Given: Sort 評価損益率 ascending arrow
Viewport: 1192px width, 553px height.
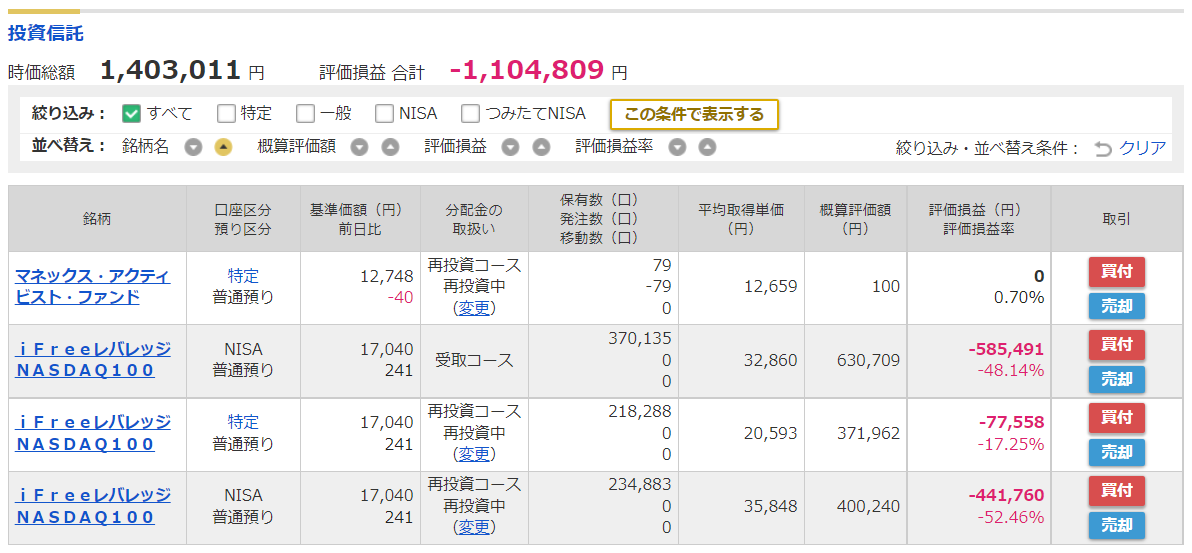Looking at the screenshot, I should pyautogui.click(x=707, y=148).
